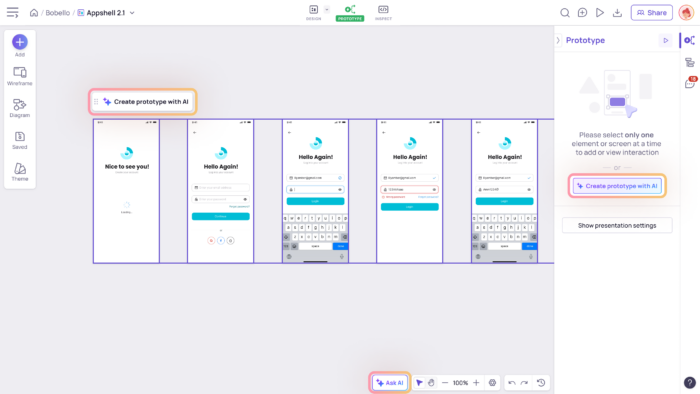Switch to Design mode tab
Viewport: 700px width, 394px height.
[x=313, y=12]
